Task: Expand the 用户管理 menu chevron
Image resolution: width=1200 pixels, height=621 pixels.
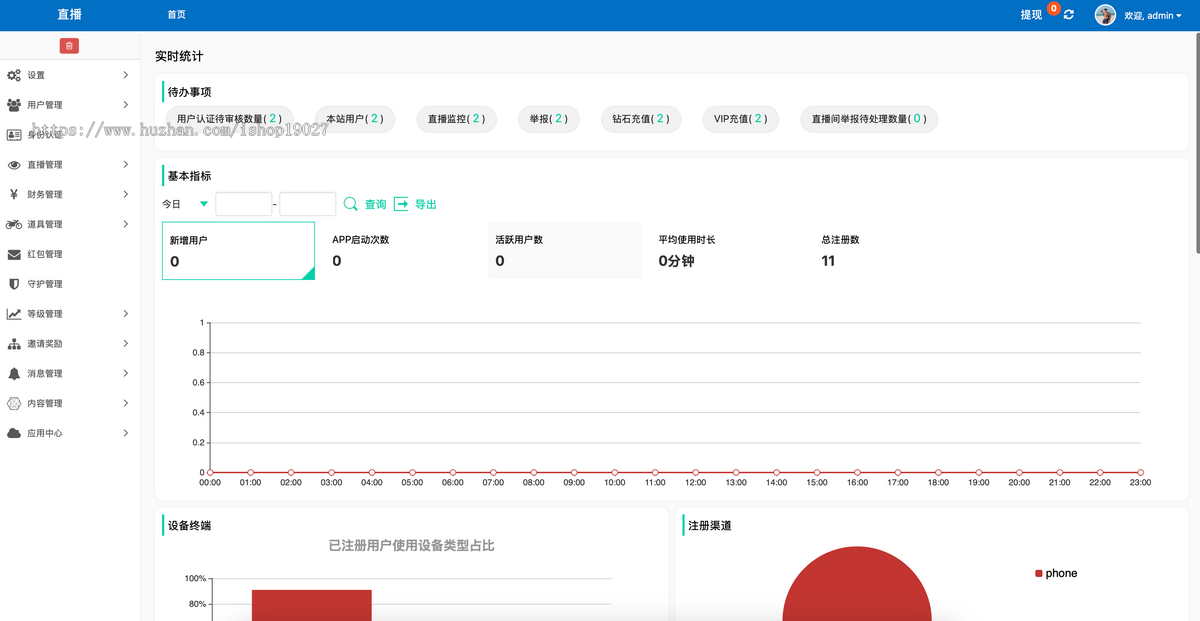Action: pyautogui.click(x=125, y=105)
